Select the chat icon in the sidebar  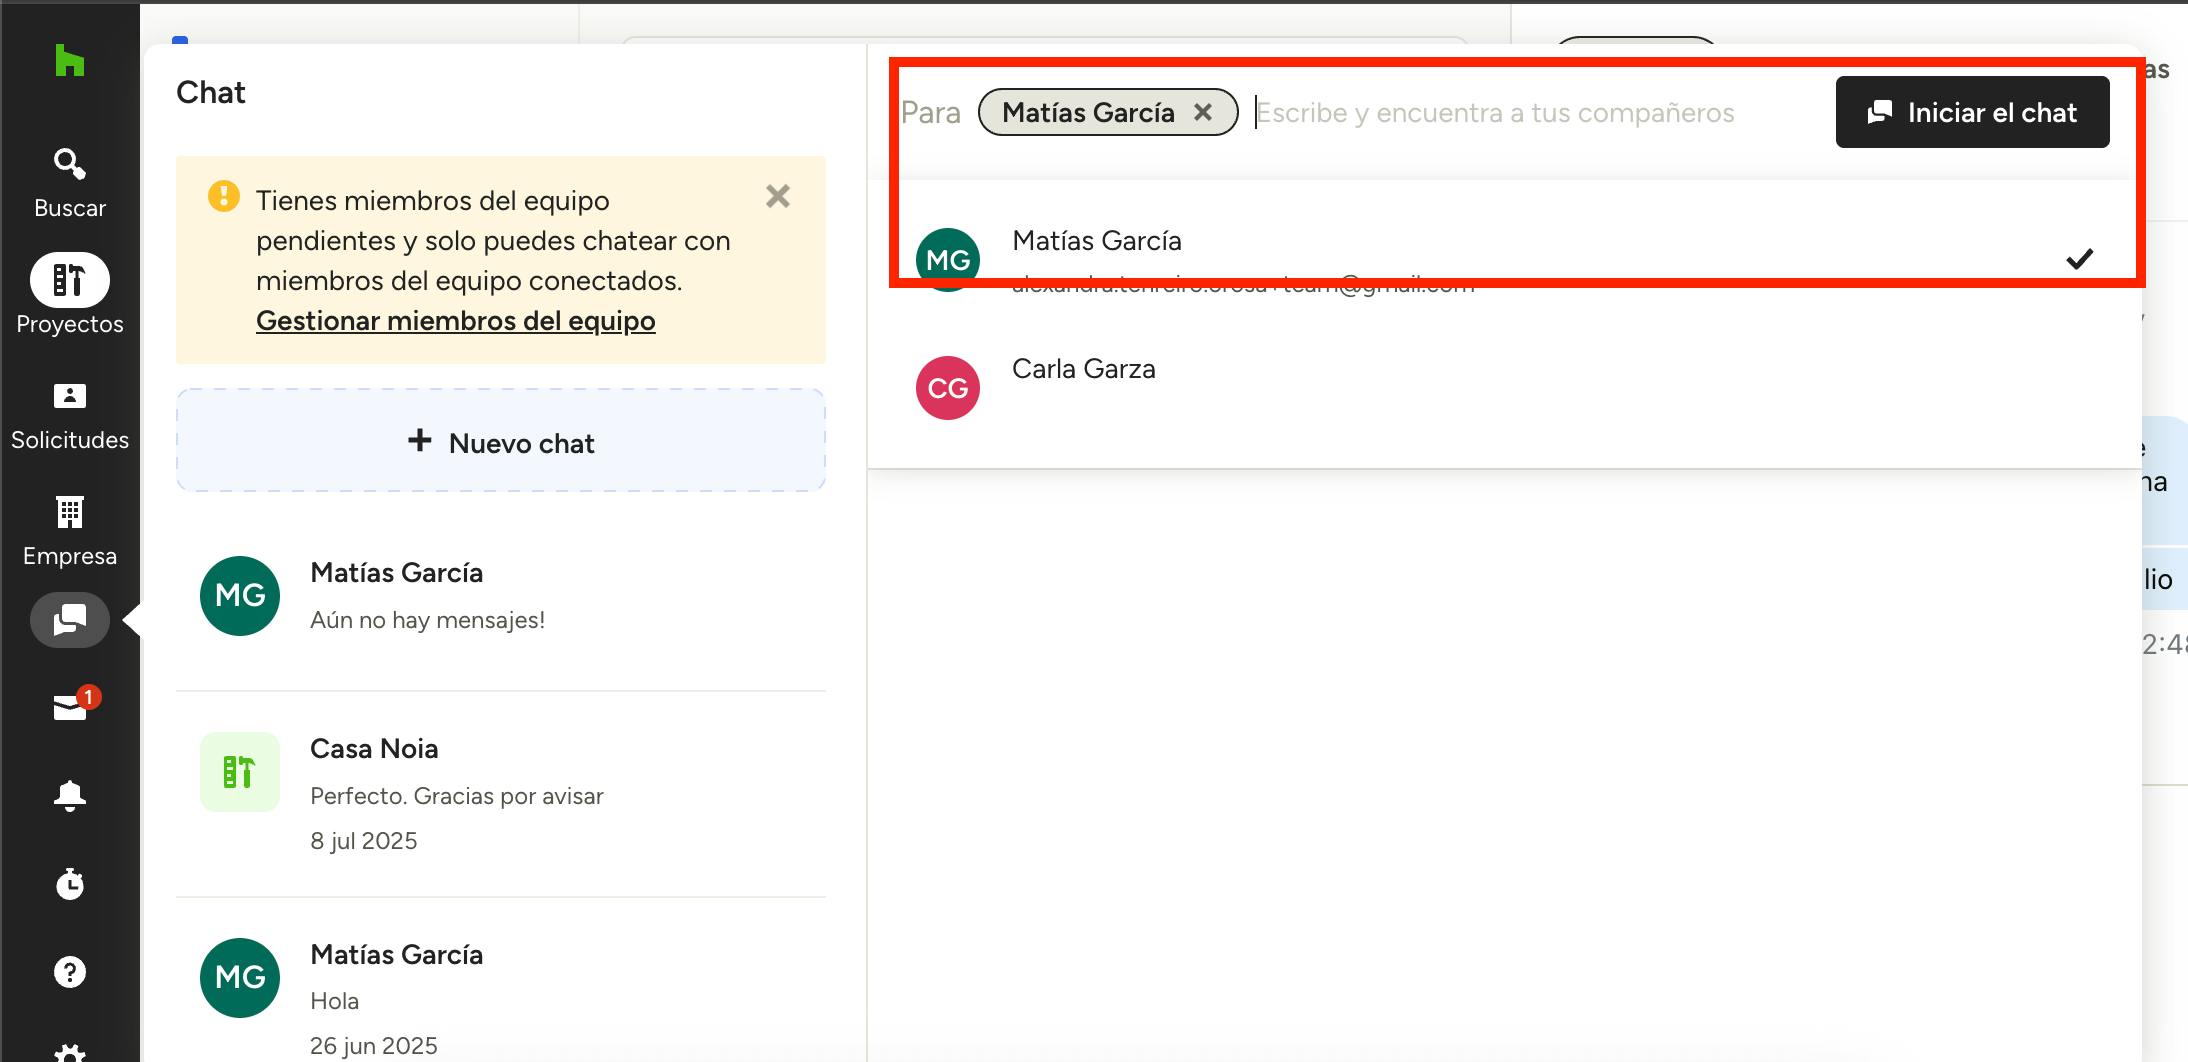[x=70, y=620]
